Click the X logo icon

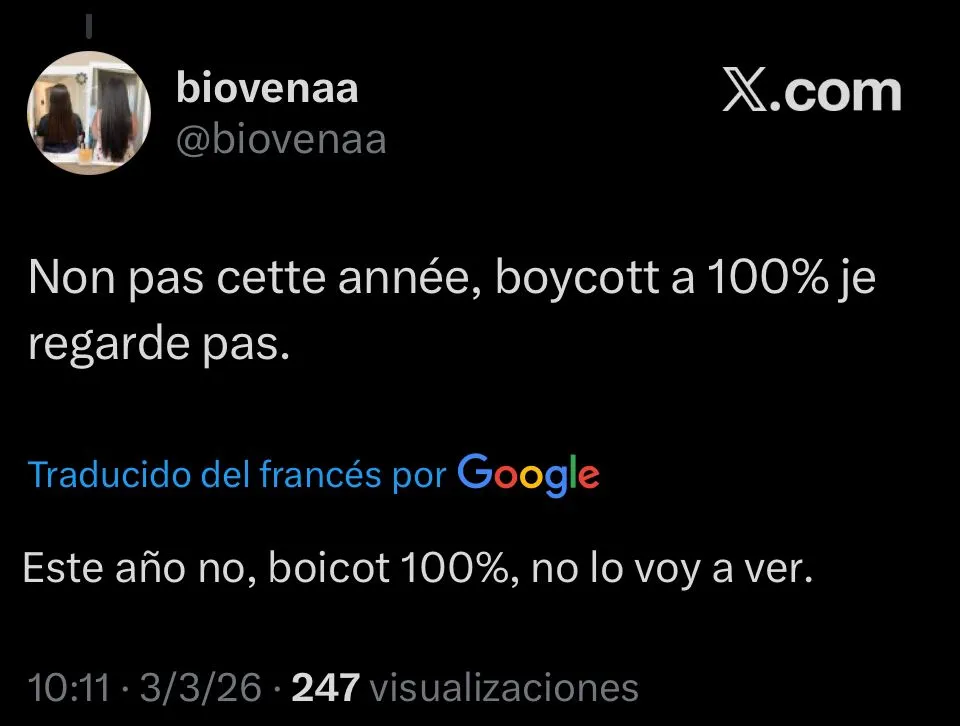pos(744,90)
